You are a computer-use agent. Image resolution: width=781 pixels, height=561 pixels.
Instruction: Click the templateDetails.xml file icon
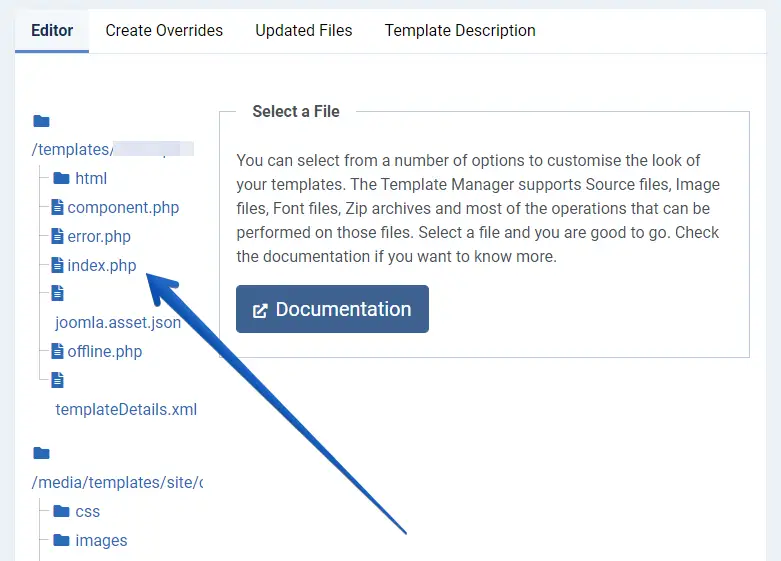tap(58, 380)
